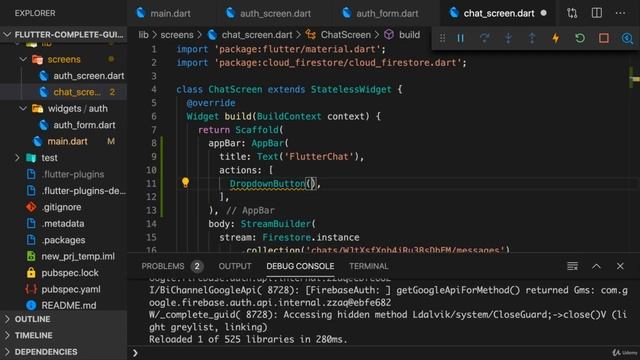640x360 pixels.
Task: Close the bottom panel
Action: click(x=620, y=266)
